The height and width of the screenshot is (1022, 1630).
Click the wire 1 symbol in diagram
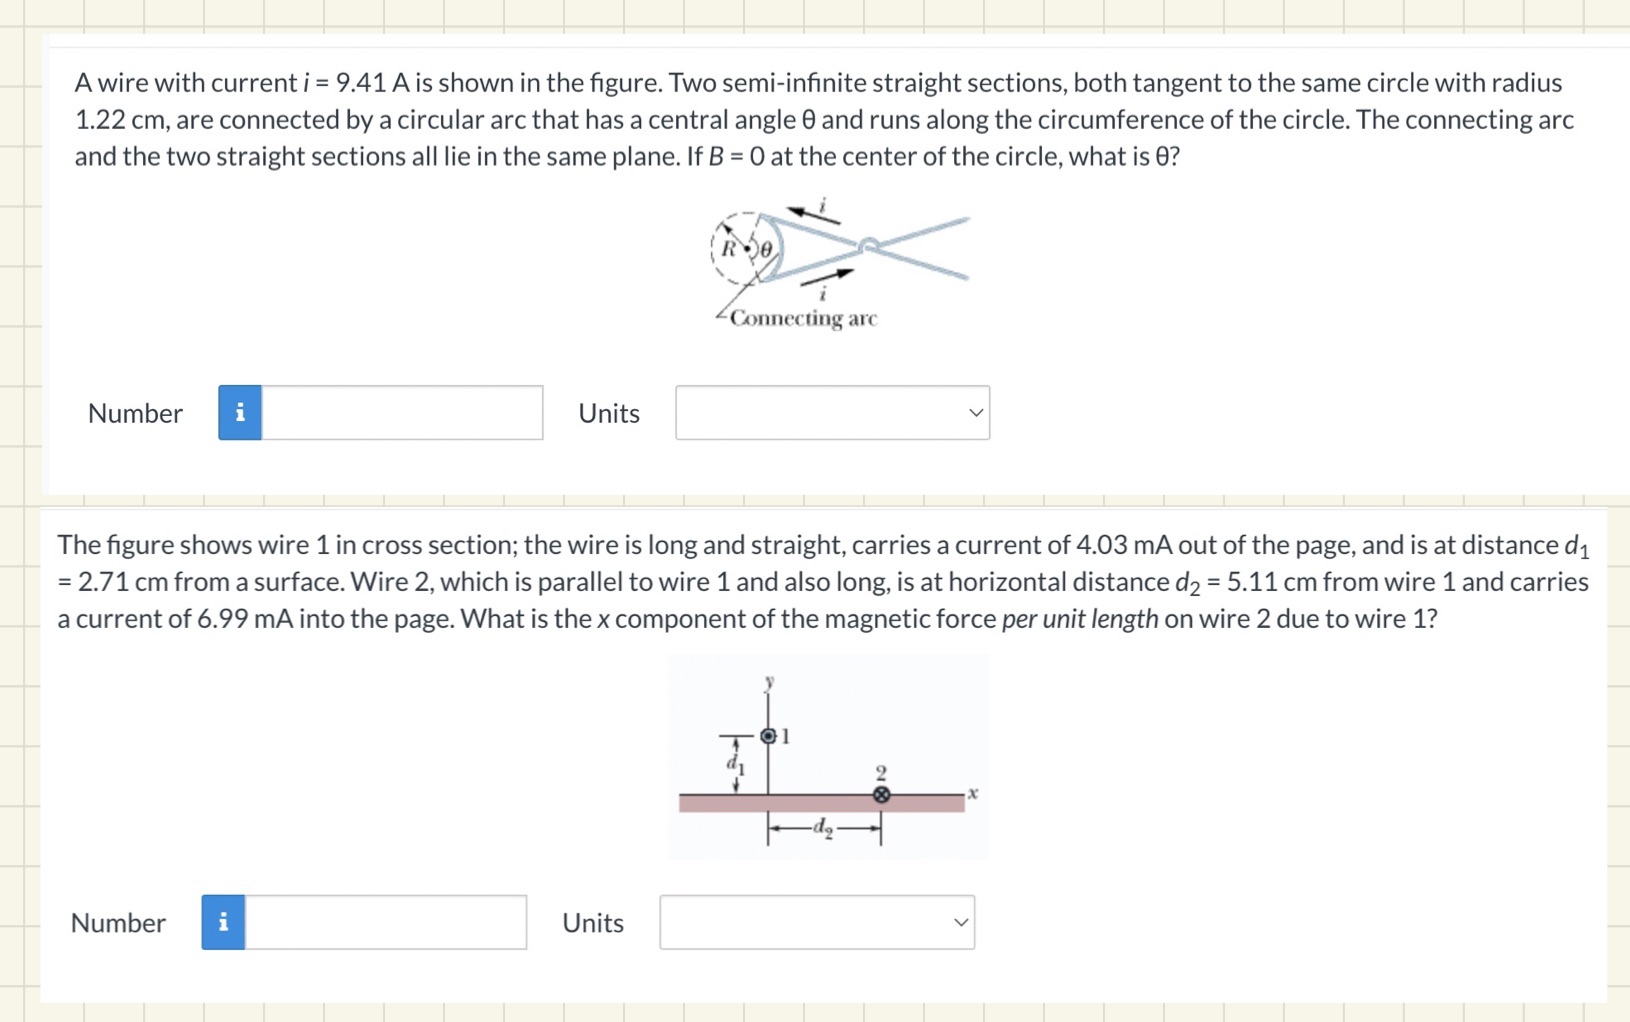click(767, 735)
